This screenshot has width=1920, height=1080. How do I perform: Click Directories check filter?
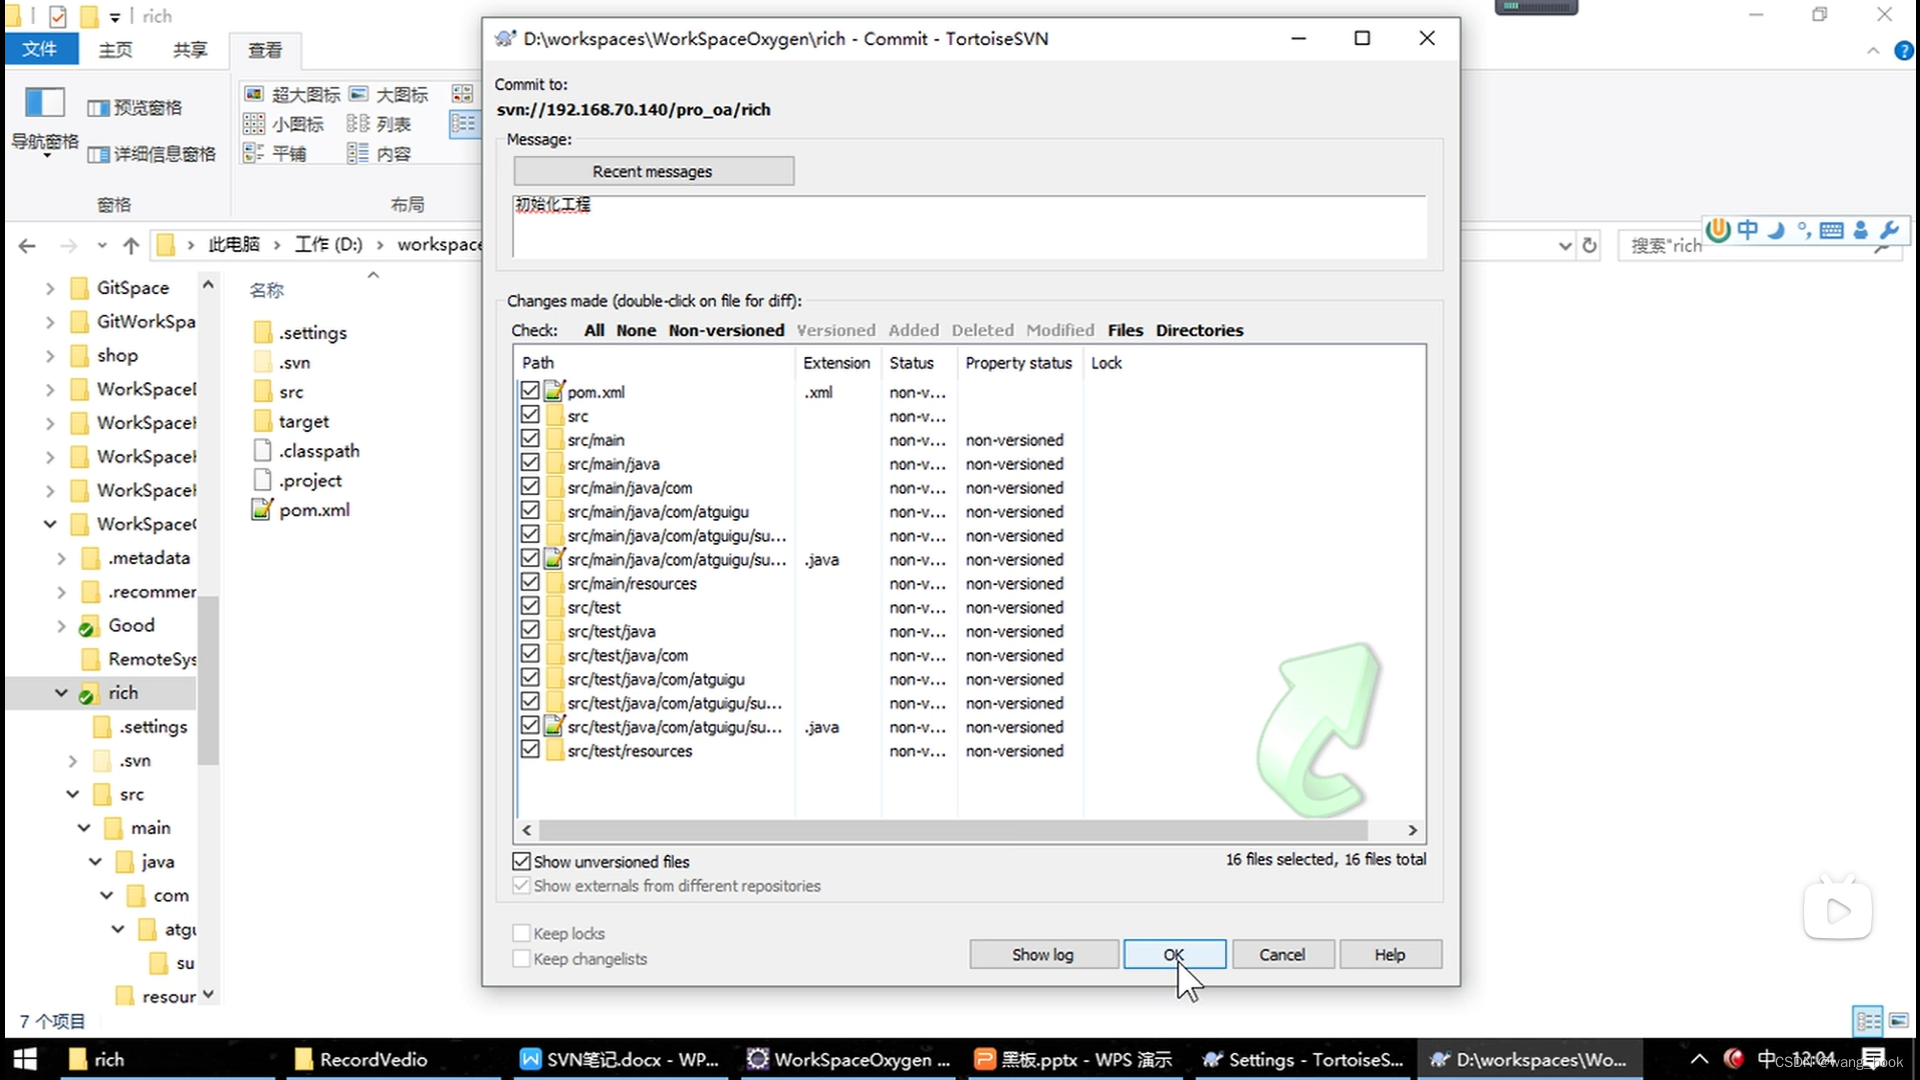tap(1199, 330)
